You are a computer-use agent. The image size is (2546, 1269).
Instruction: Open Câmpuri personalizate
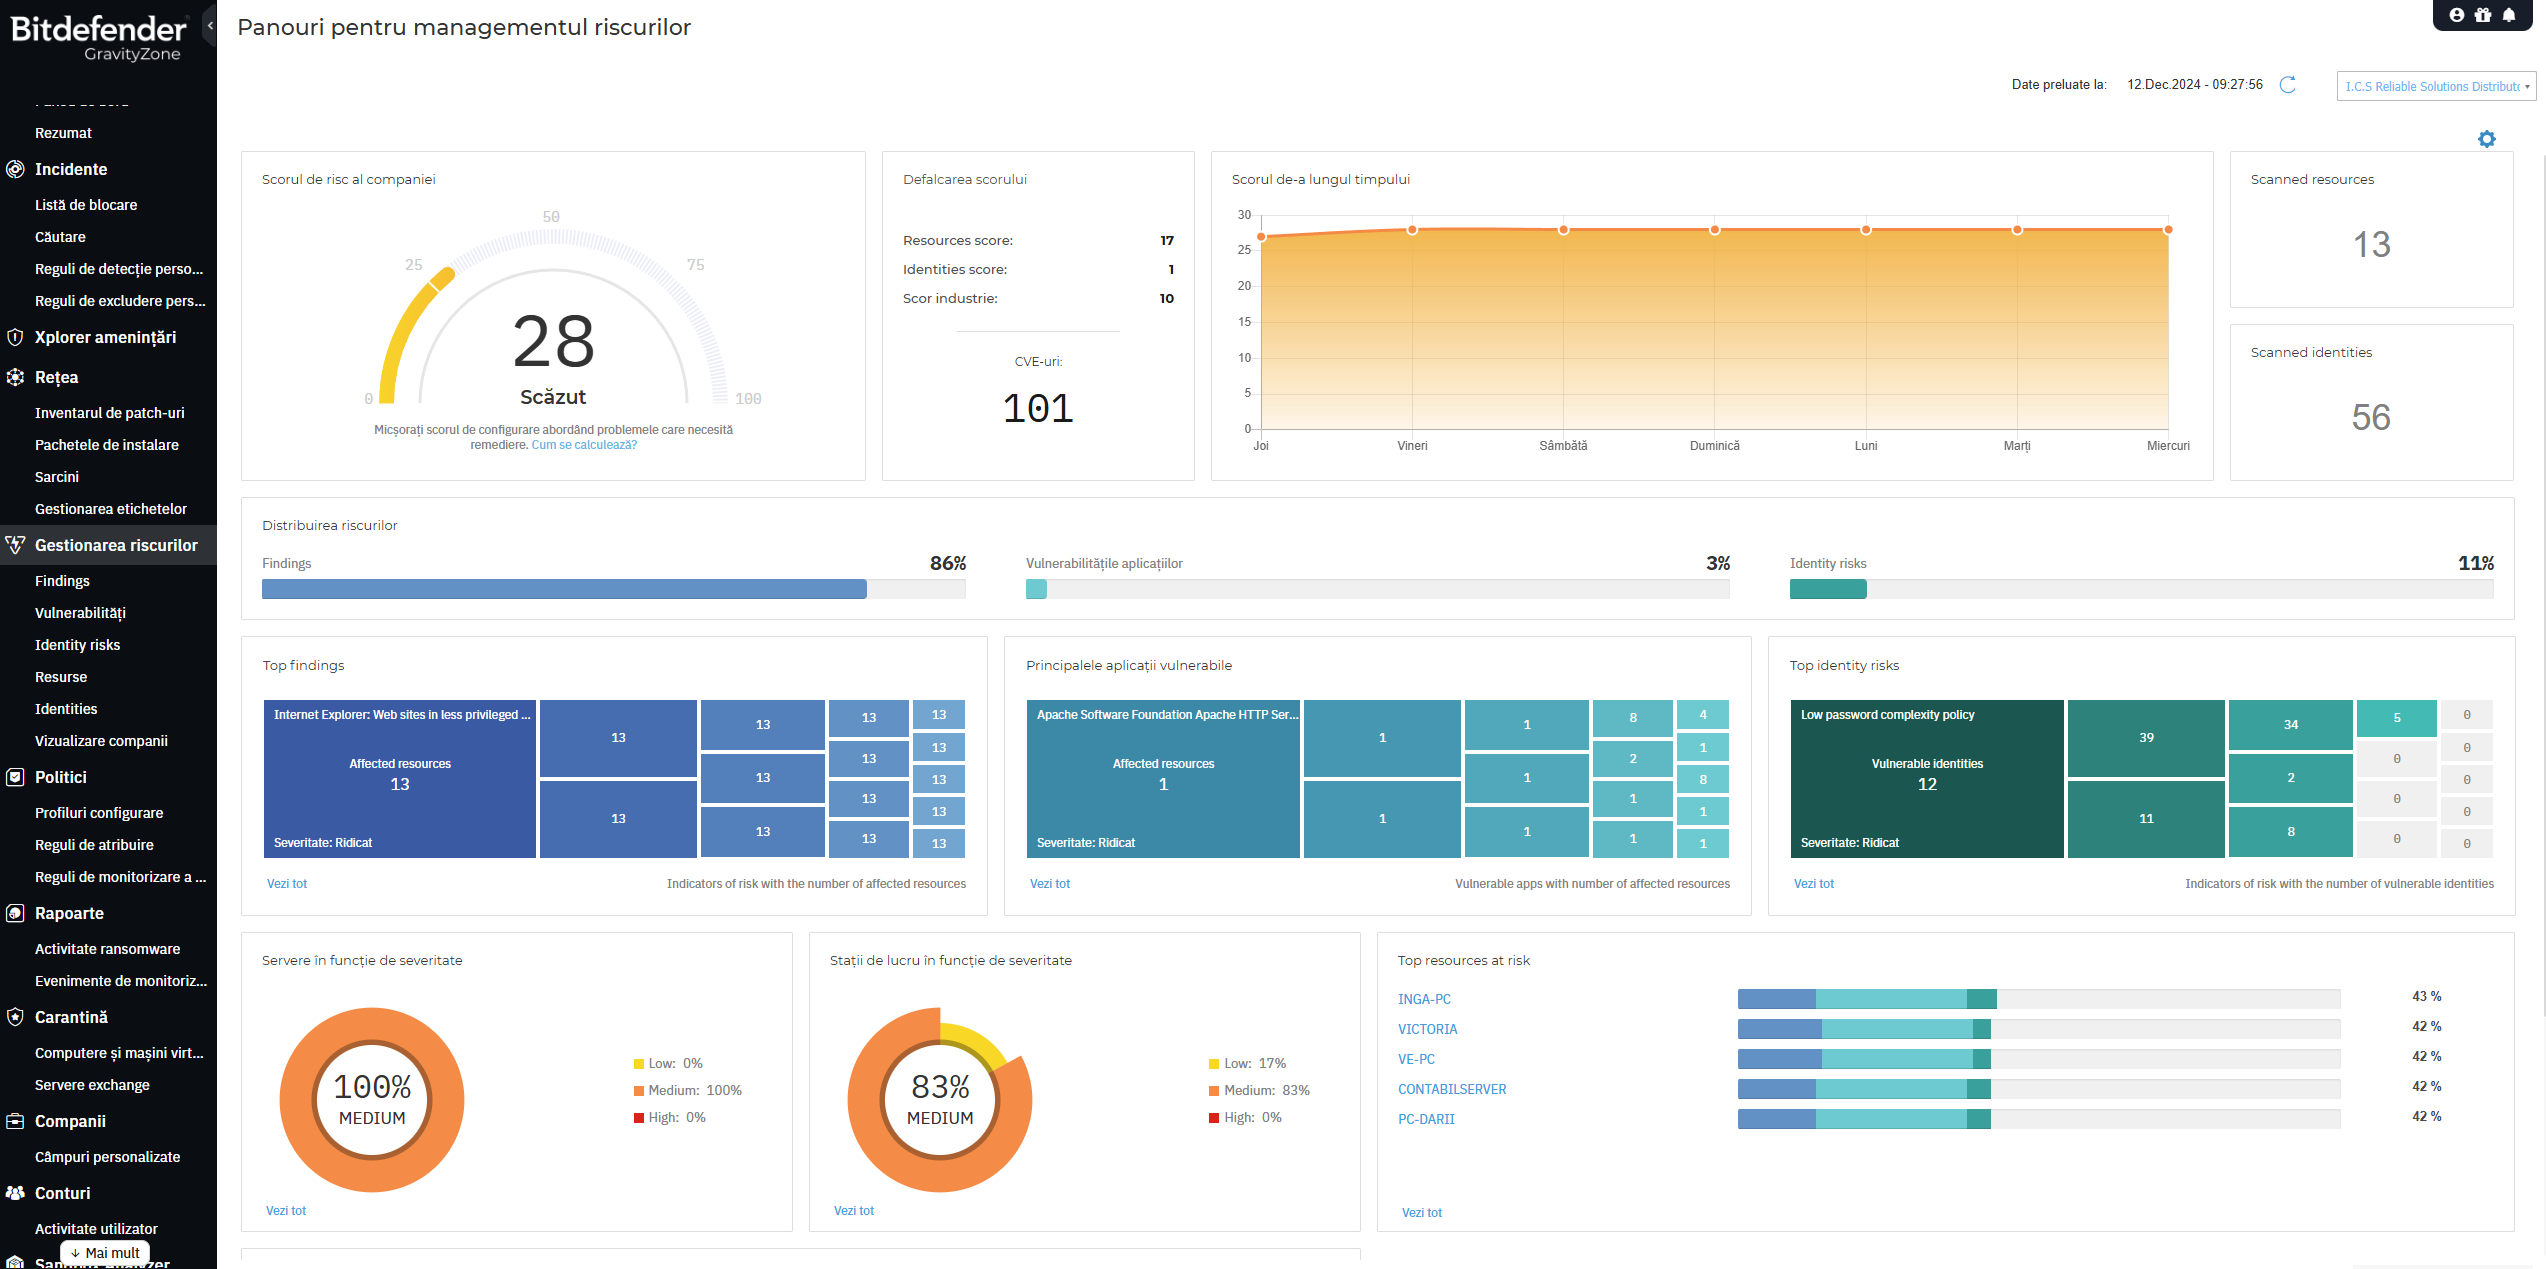click(108, 1157)
